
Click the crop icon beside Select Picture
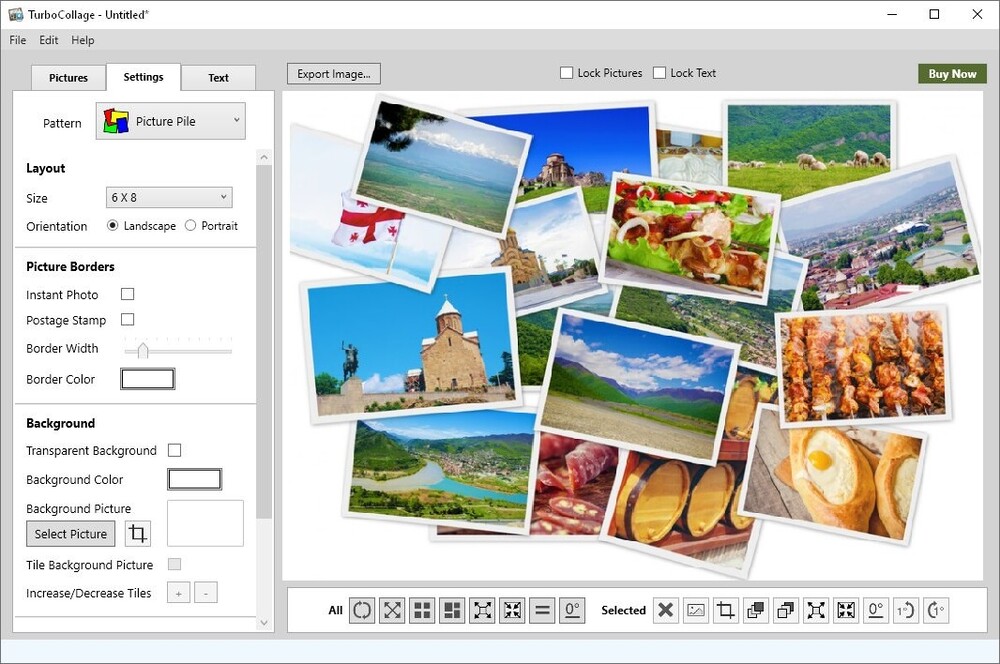coord(138,534)
